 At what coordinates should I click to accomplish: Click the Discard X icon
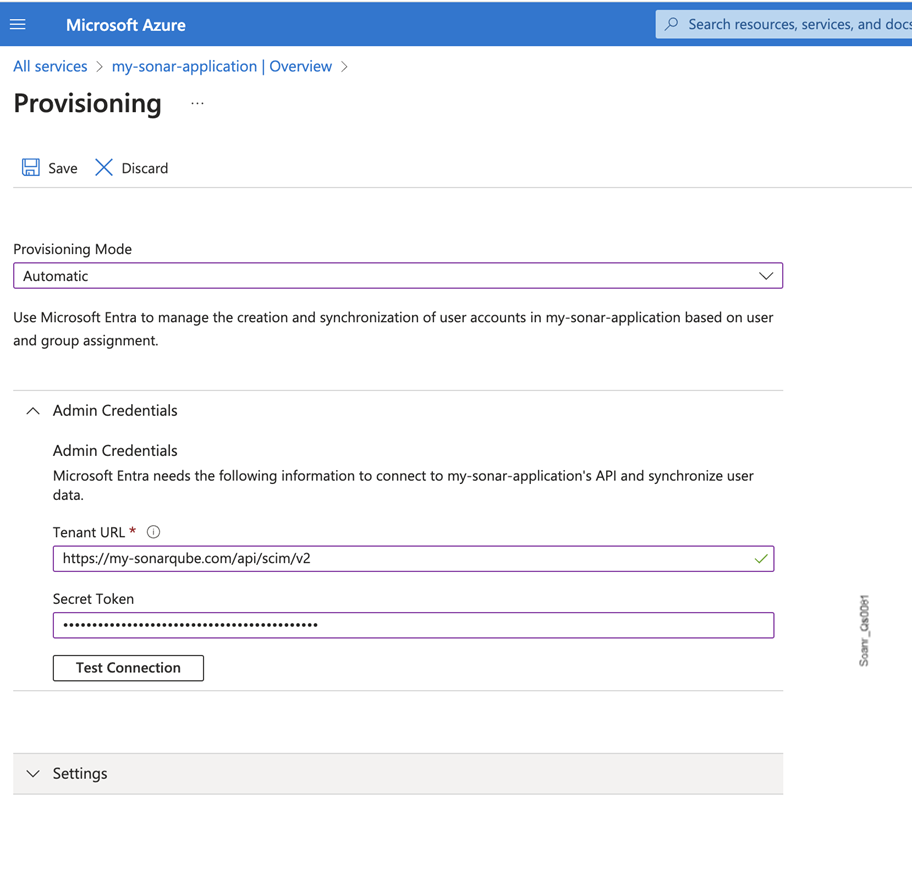(104, 167)
